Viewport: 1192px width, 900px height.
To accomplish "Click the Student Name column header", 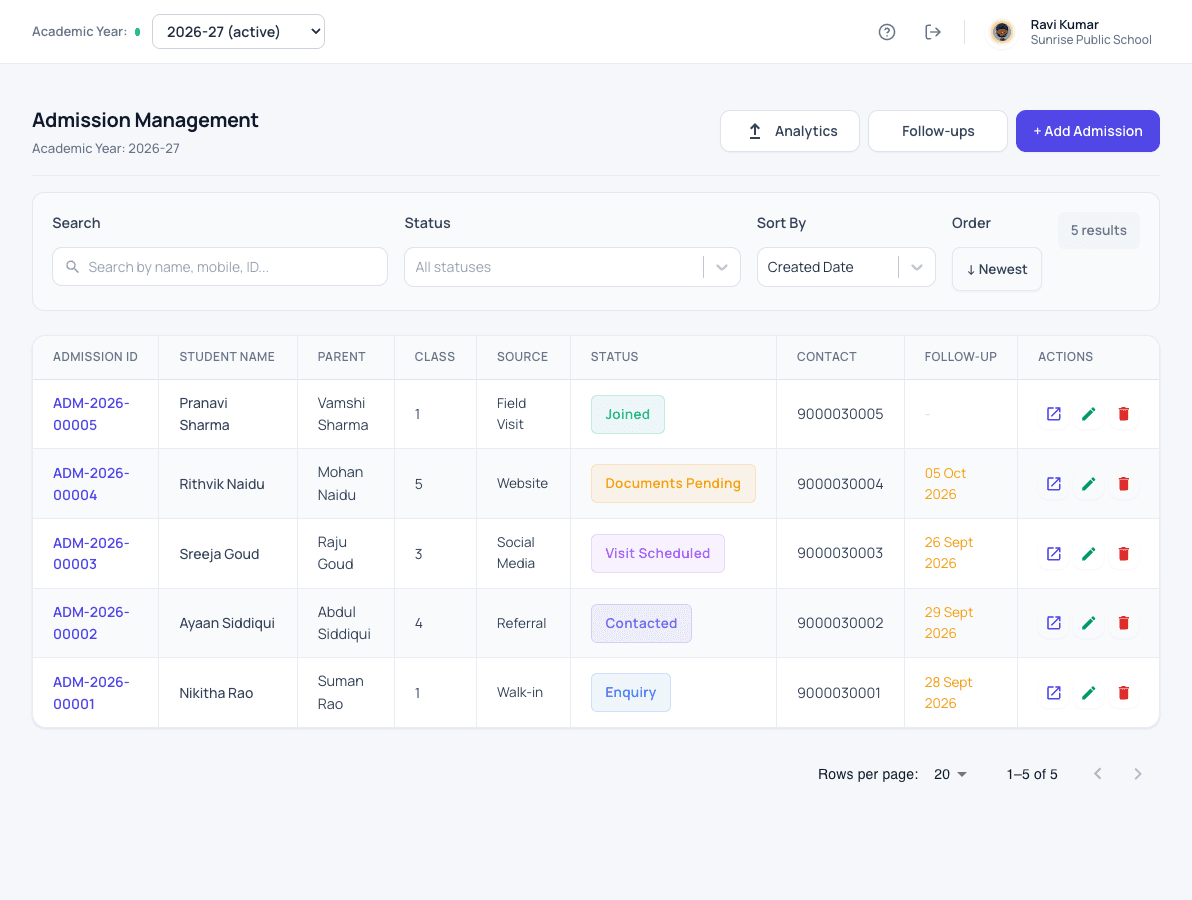I will (227, 357).
